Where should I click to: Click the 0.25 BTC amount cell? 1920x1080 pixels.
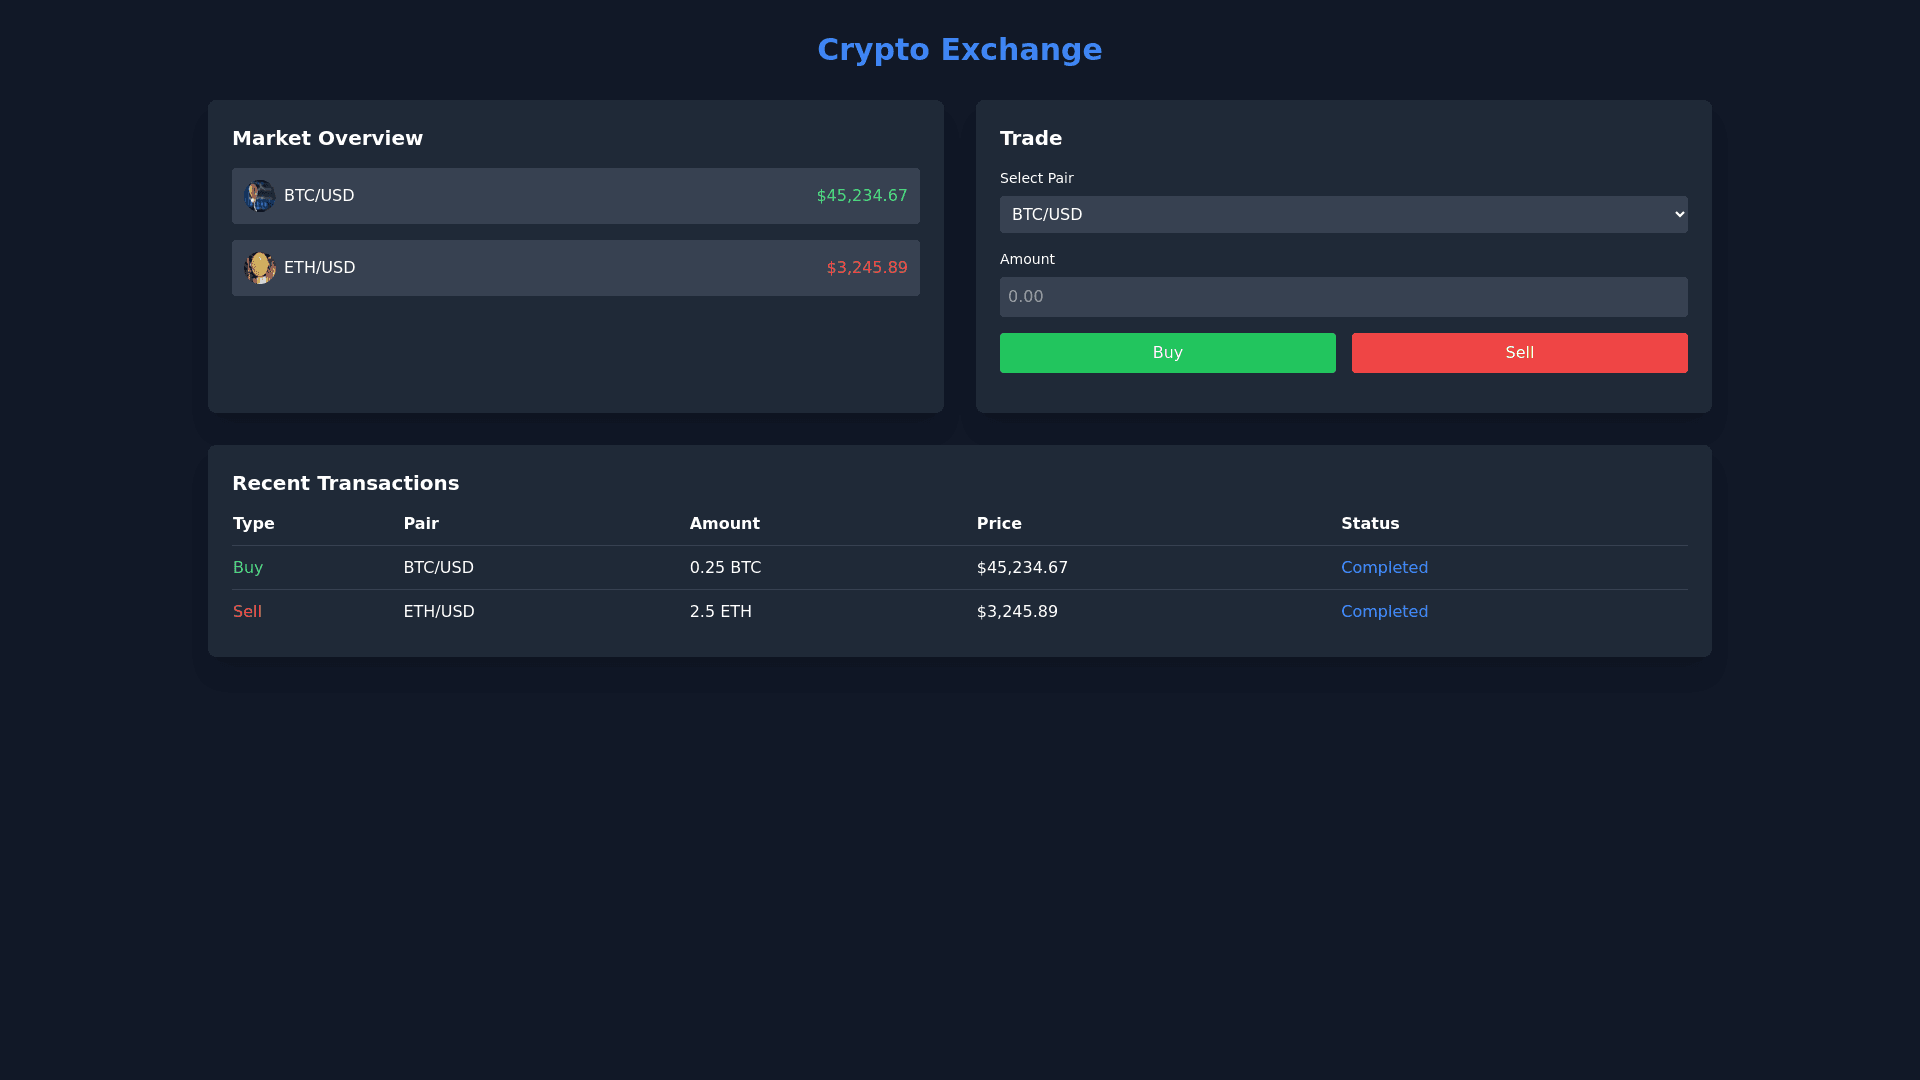725,568
